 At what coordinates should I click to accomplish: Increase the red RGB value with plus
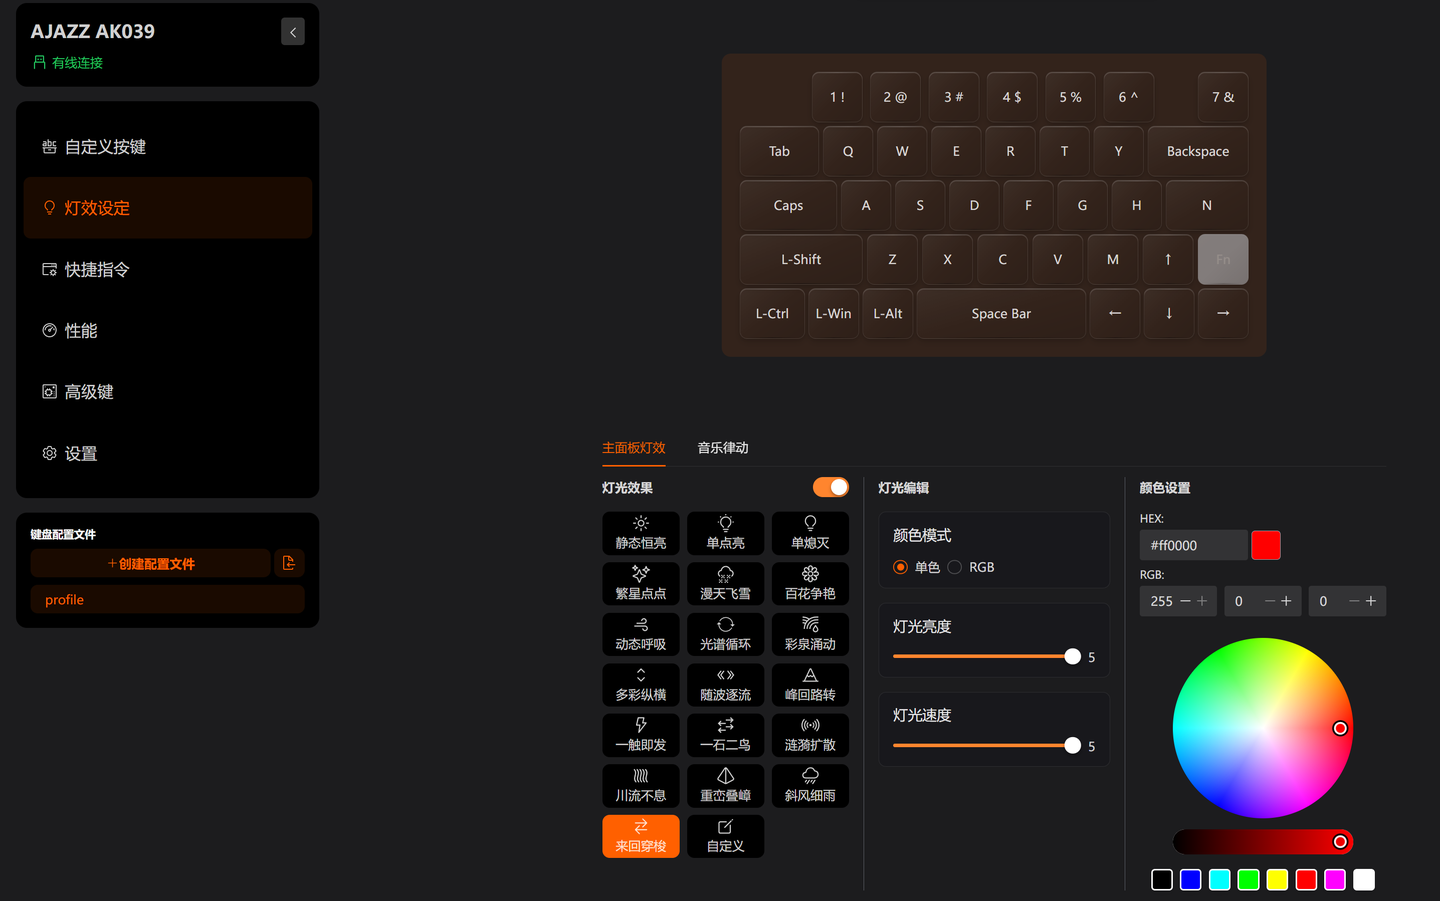click(1202, 601)
